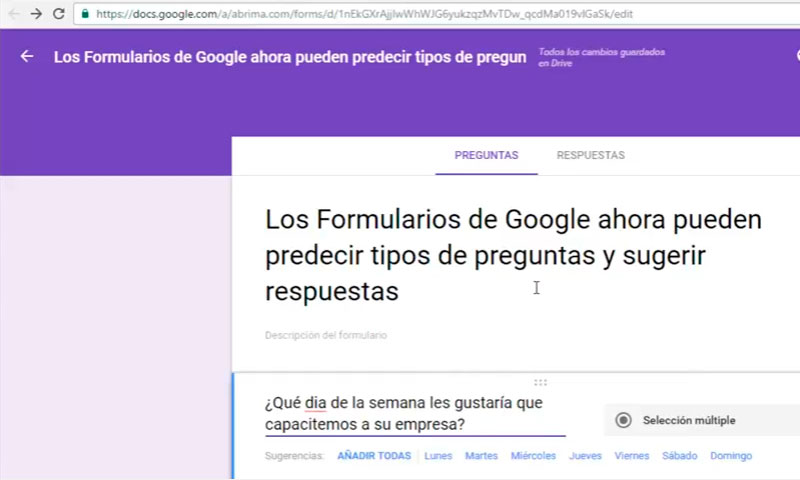Add the Domingo suggestion
The height and width of the screenshot is (480, 800).
[731, 456]
